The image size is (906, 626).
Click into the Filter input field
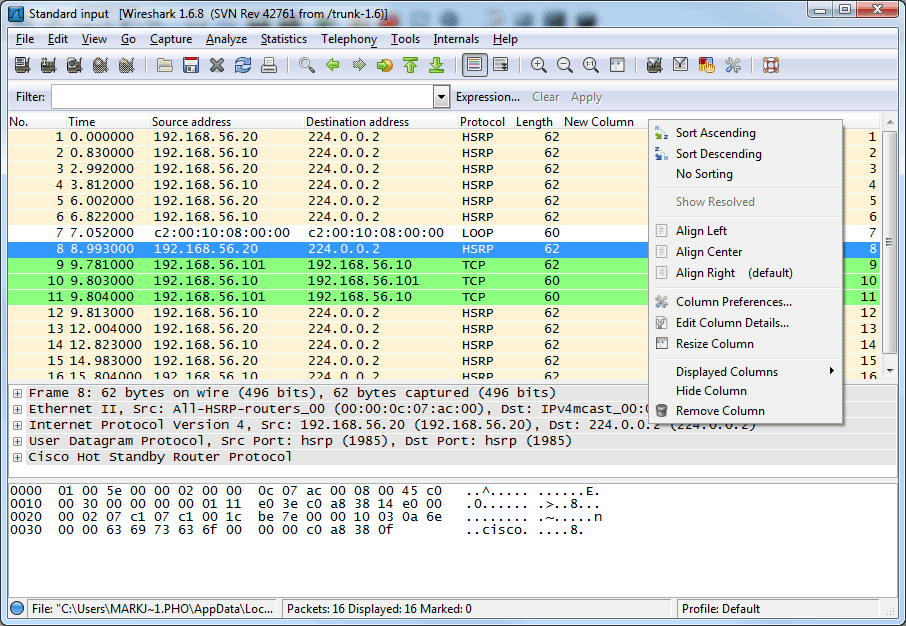[243, 97]
